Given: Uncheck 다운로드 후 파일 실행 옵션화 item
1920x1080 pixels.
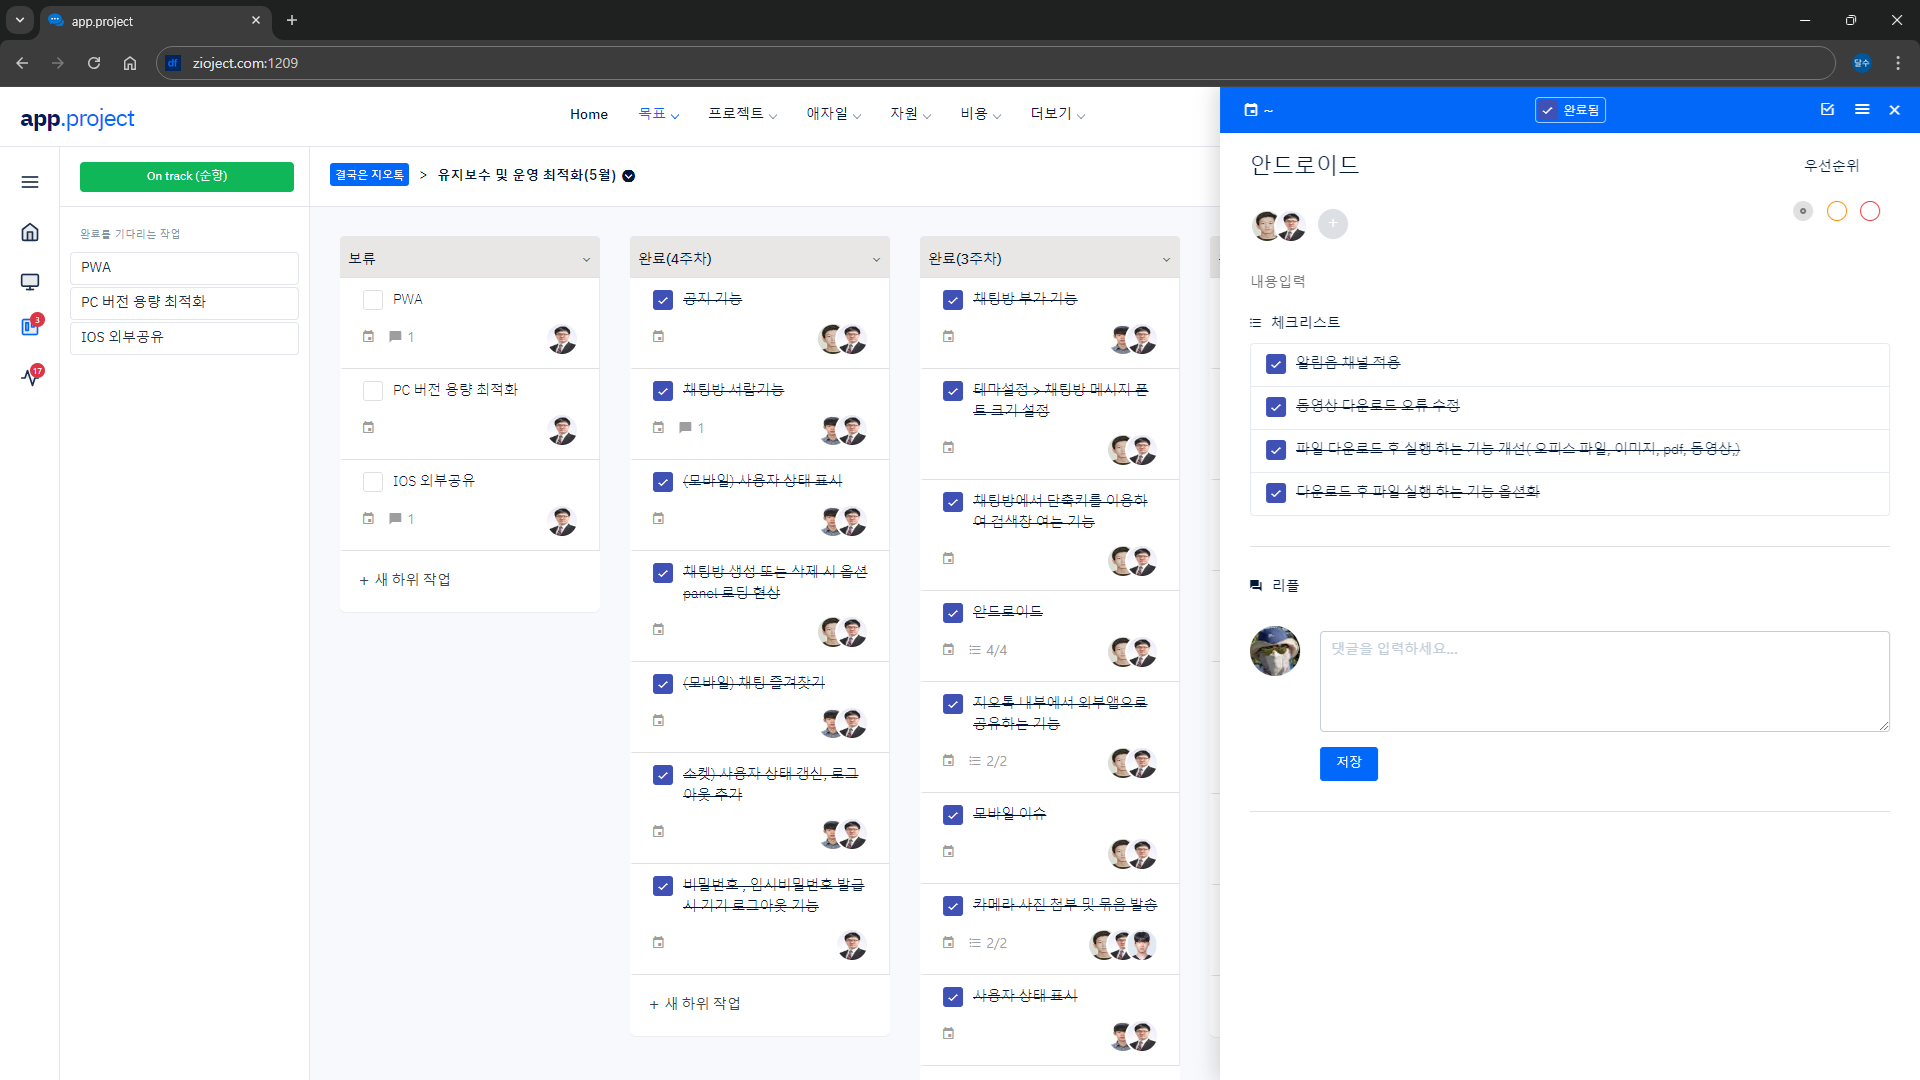Looking at the screenshot, I should pyautogui.click(x=1276, y=493).
